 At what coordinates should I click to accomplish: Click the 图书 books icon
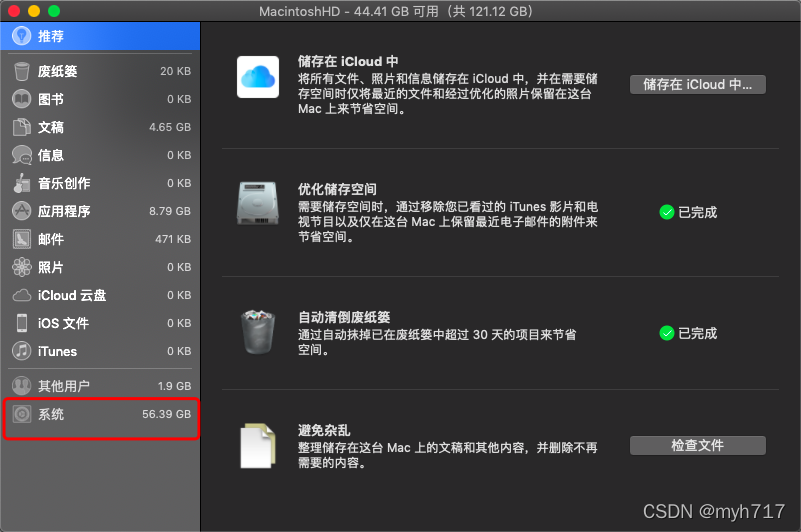coord(21,99)
